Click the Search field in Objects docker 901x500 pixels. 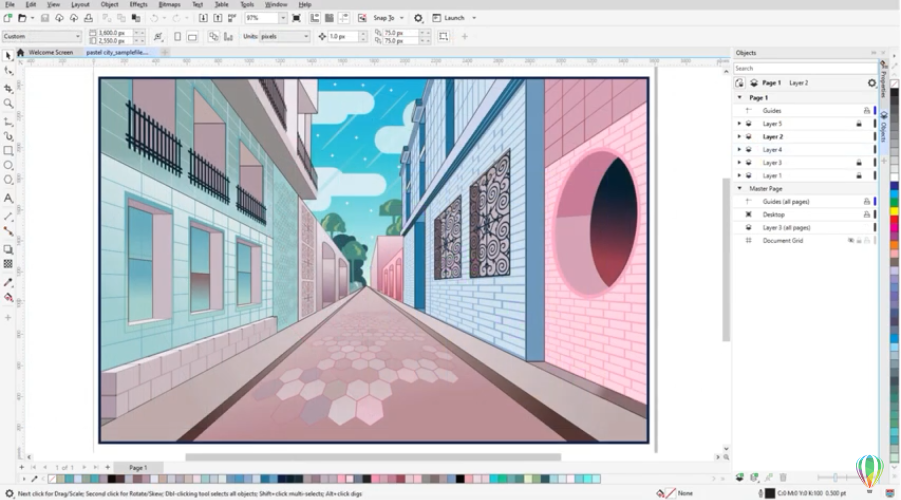click(x=804, y=68)
